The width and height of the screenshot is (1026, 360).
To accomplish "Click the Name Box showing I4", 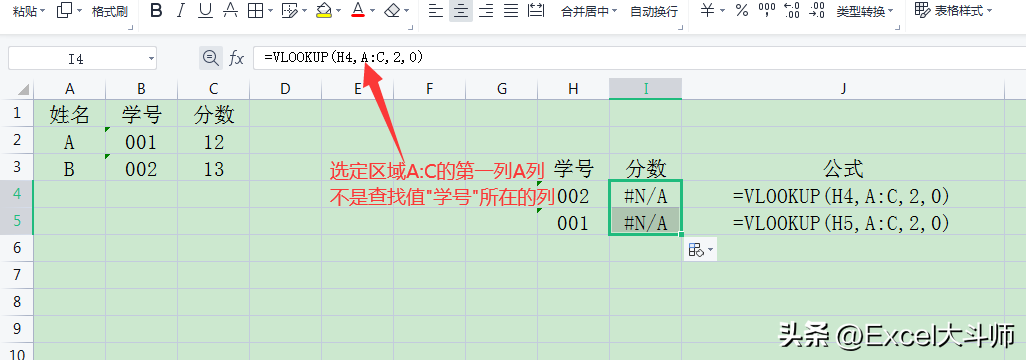I will [x=77, y=59].
